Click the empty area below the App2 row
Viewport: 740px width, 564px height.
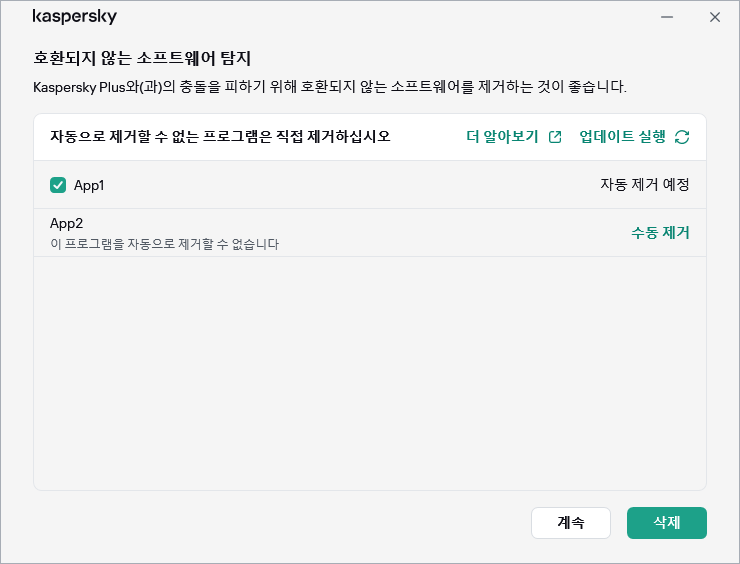370,370
